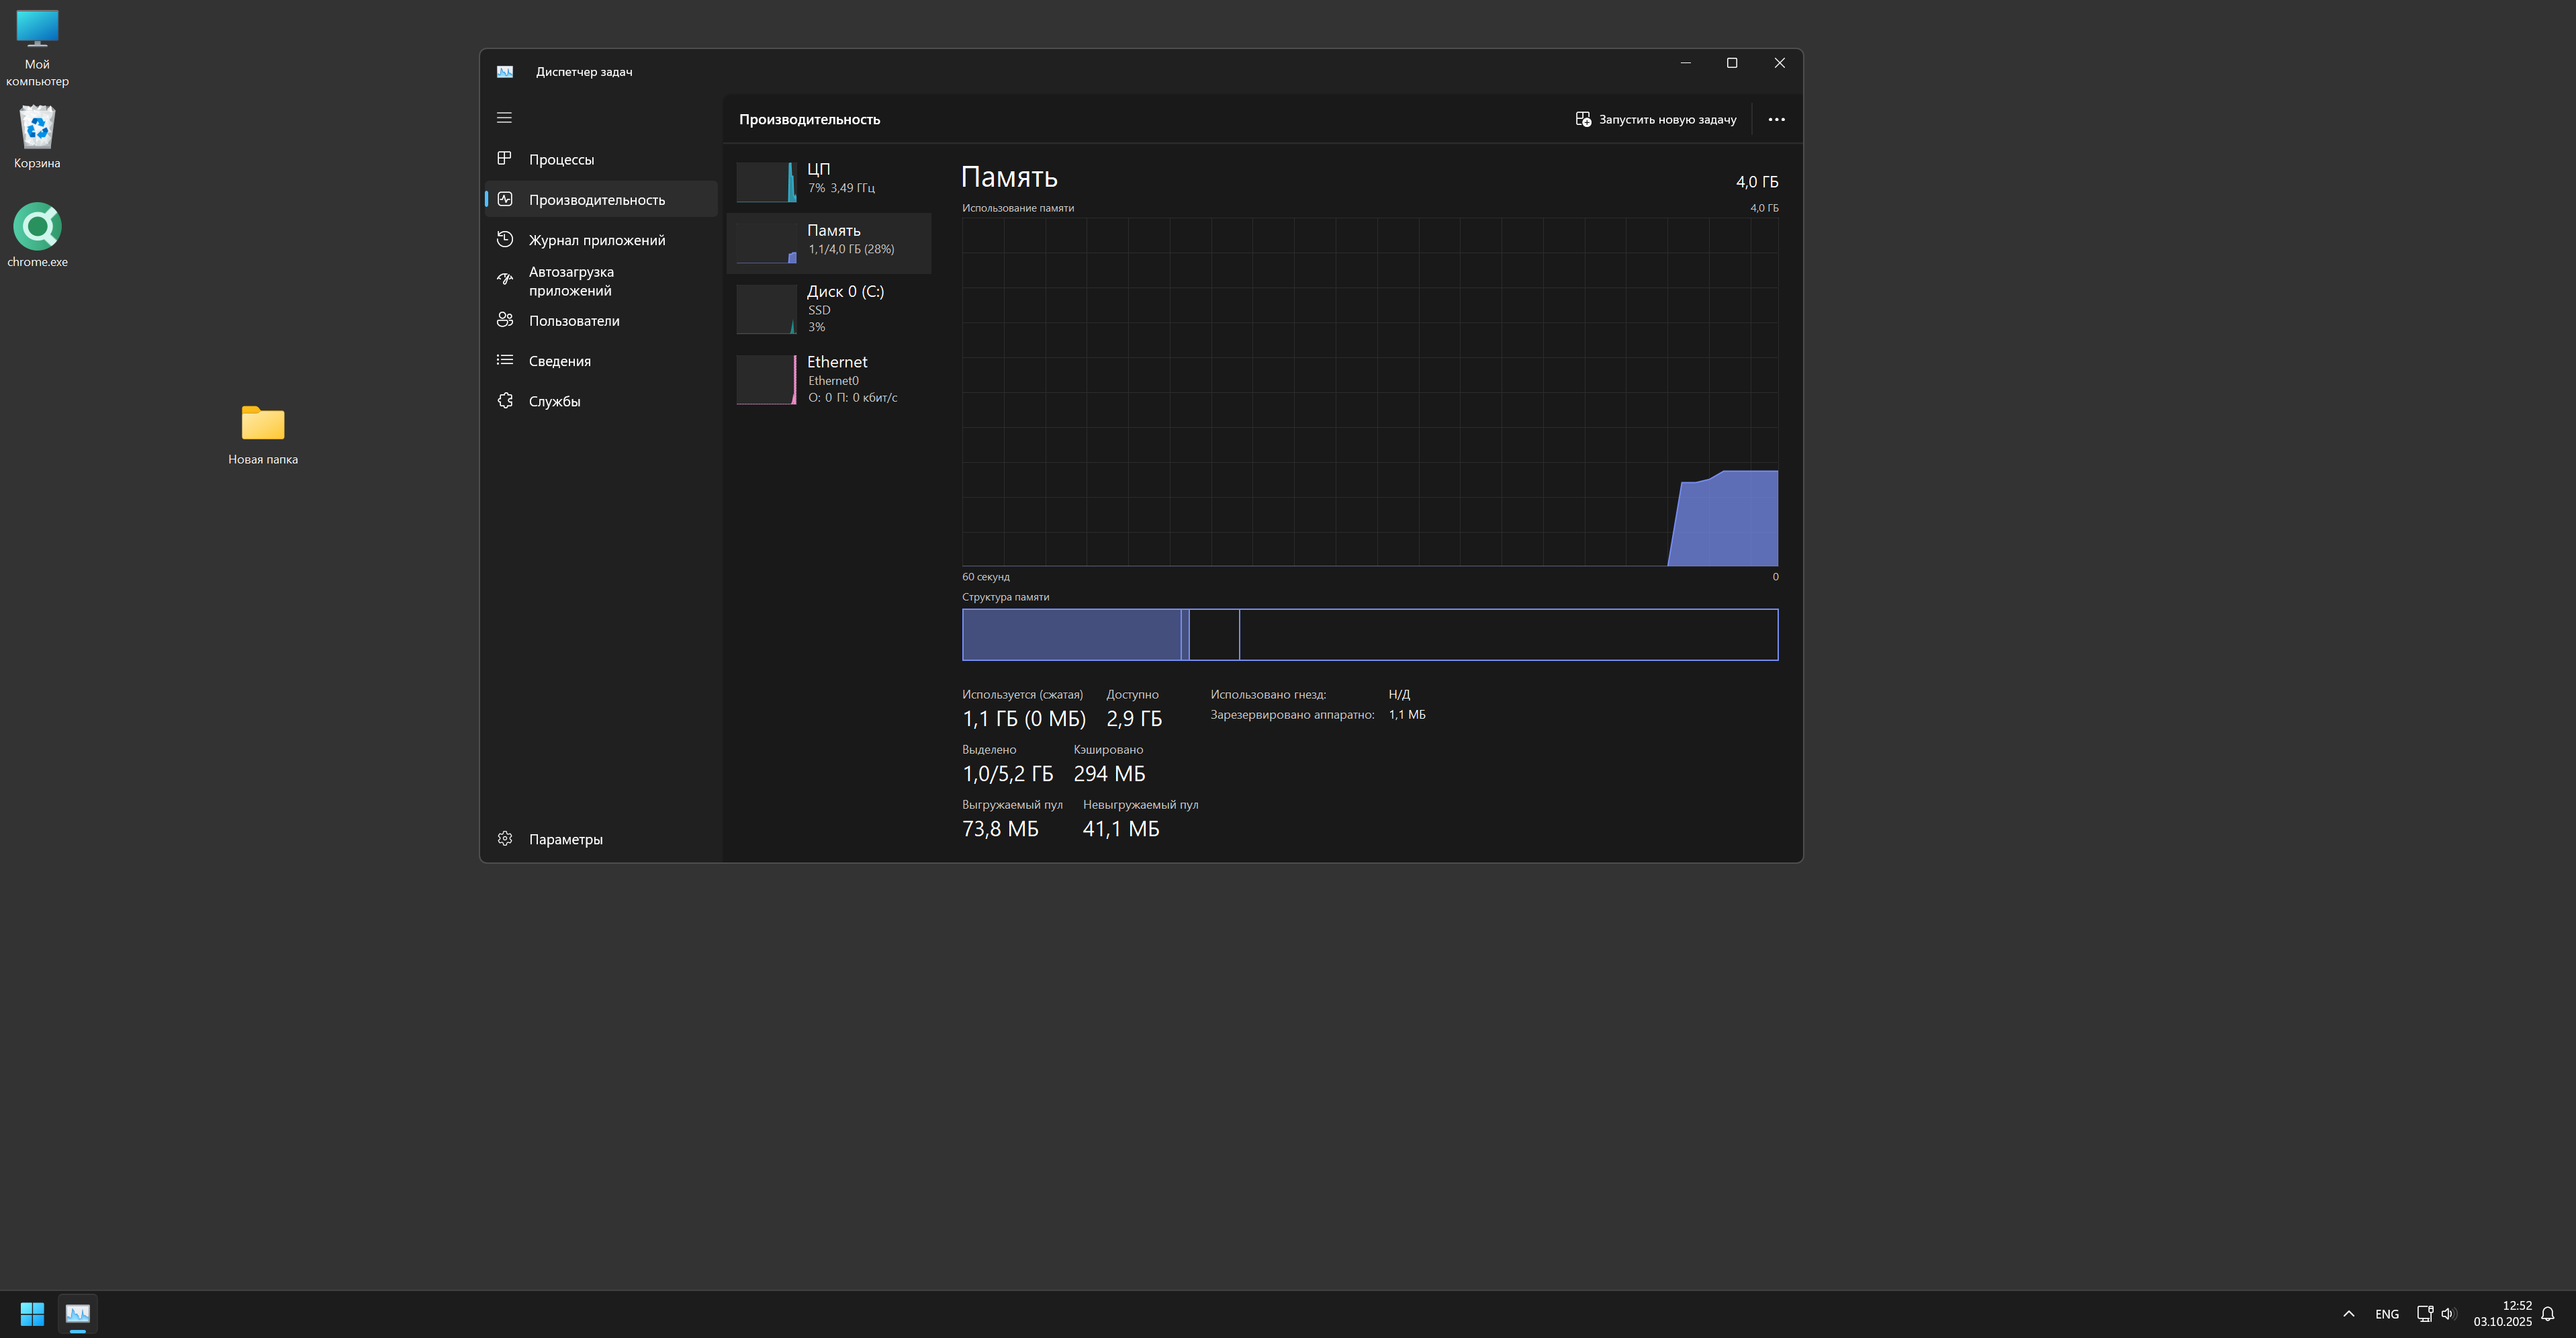Open notification bell in taskbar
This screenshot has height=1338, width=2576.
[2548, 1314]
